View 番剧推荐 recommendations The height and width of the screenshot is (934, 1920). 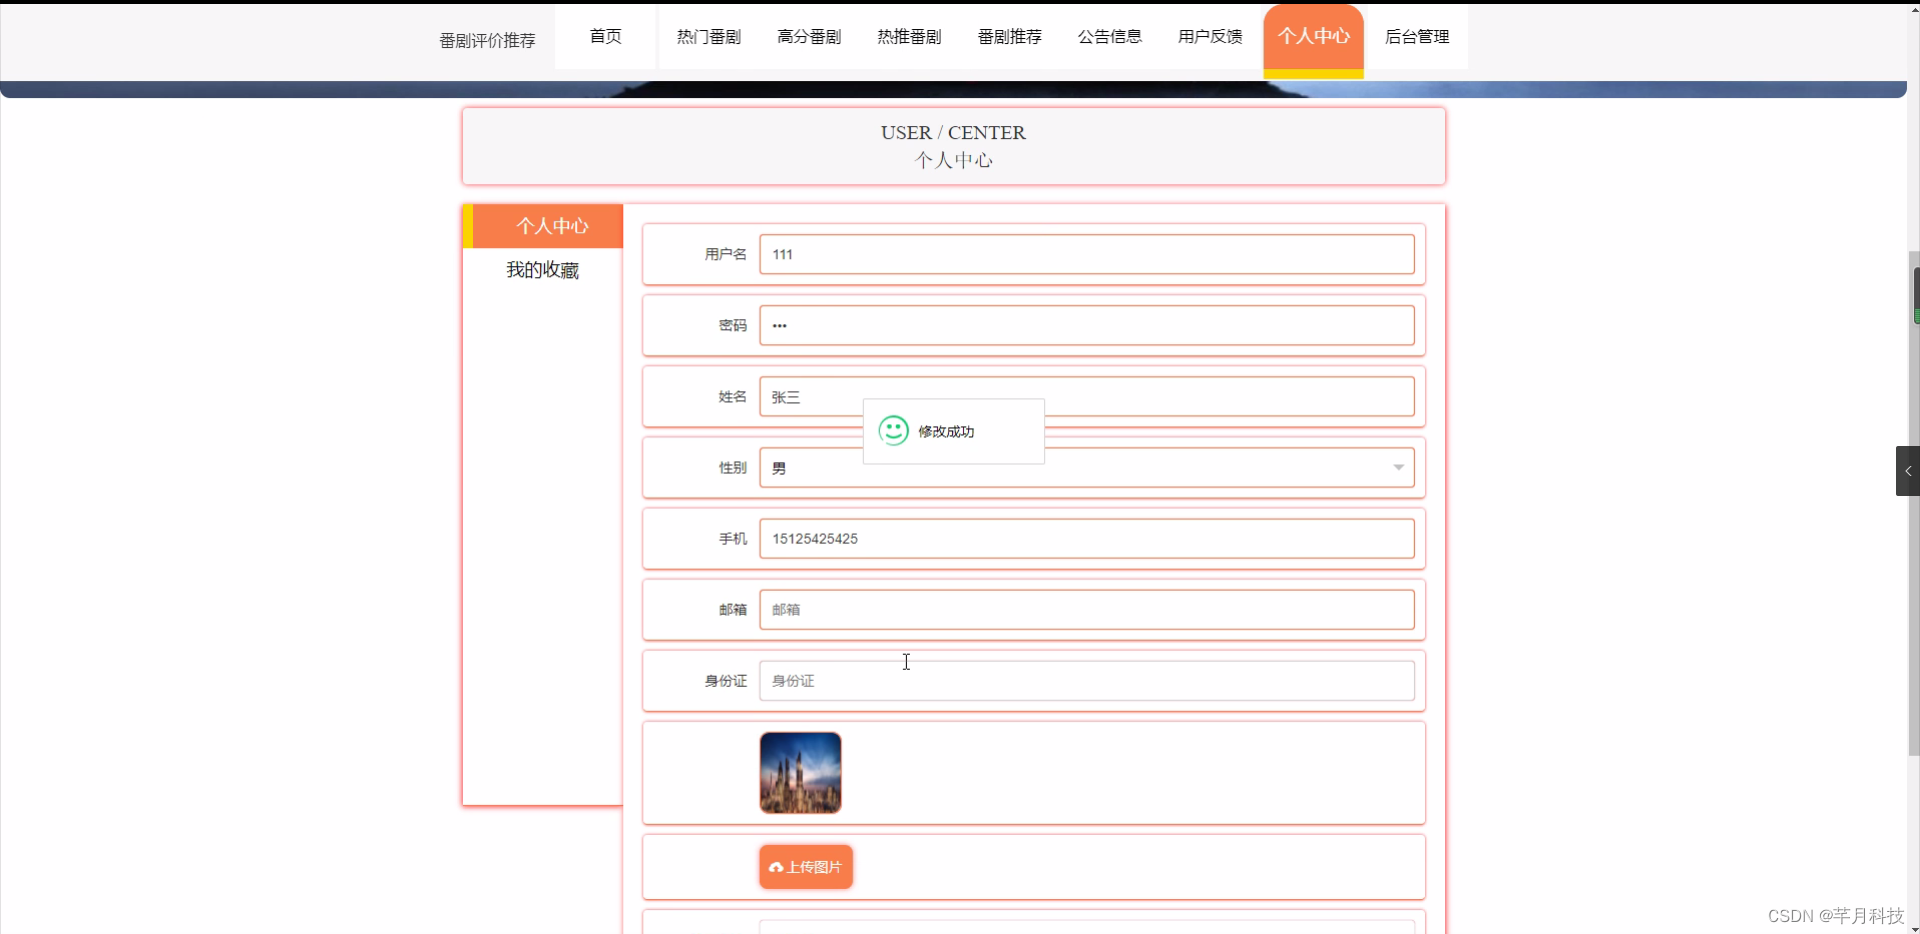pos(1009,36)
